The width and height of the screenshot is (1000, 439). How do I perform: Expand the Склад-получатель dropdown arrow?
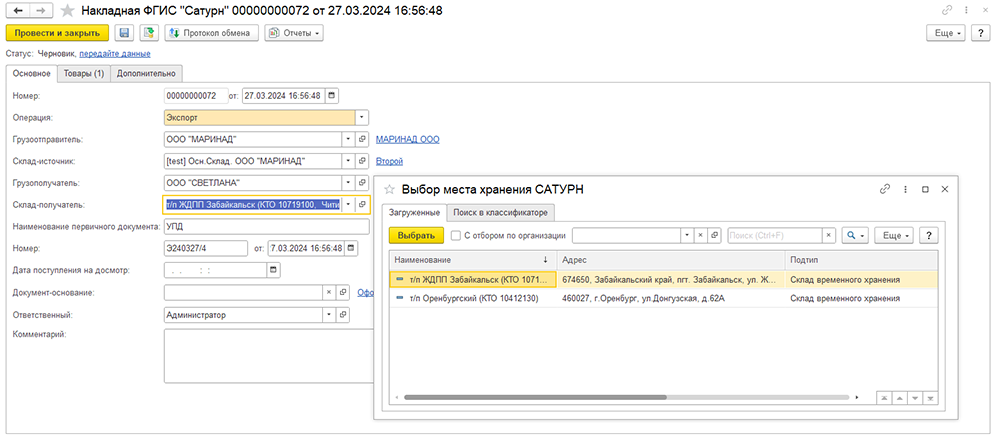coord(348,205)
